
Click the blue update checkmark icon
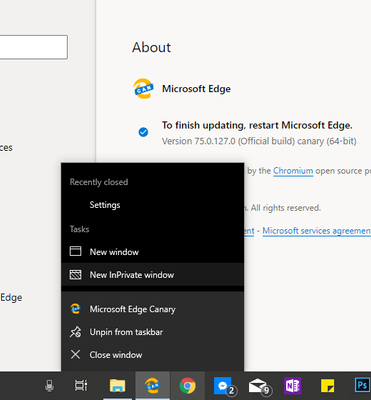click(x=143, y=132)
